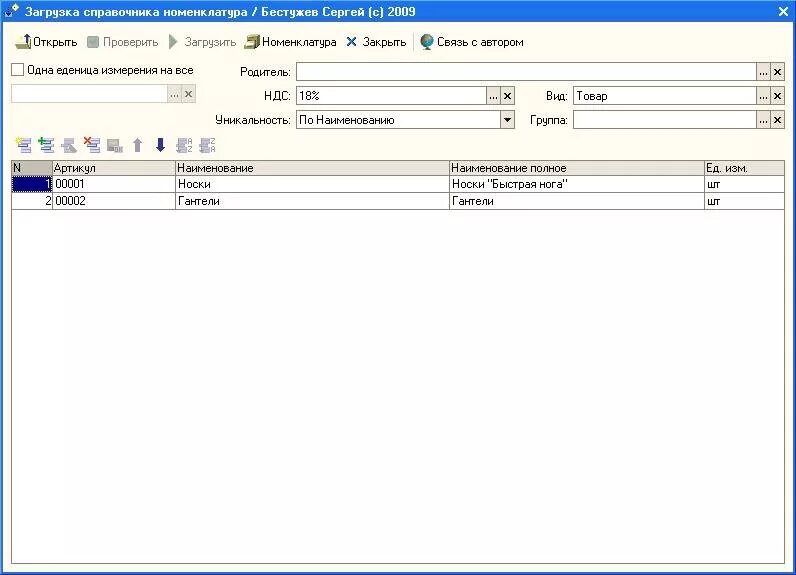This screenshot has width=796, height=575.
Task: Add a new table row icon
Action: pos(23,146)
